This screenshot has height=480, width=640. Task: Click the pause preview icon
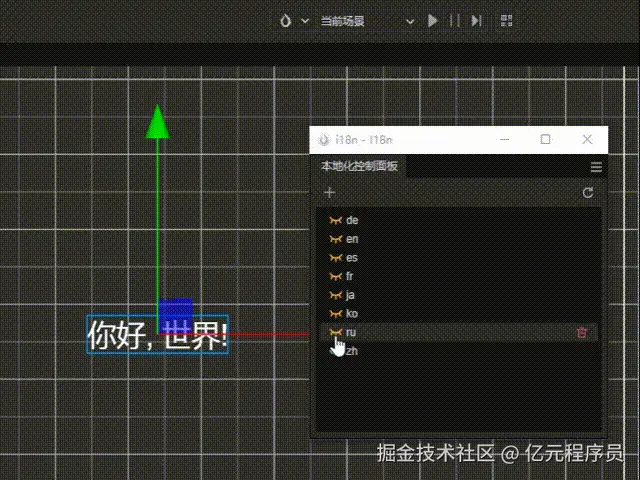[x=455, y=20]
